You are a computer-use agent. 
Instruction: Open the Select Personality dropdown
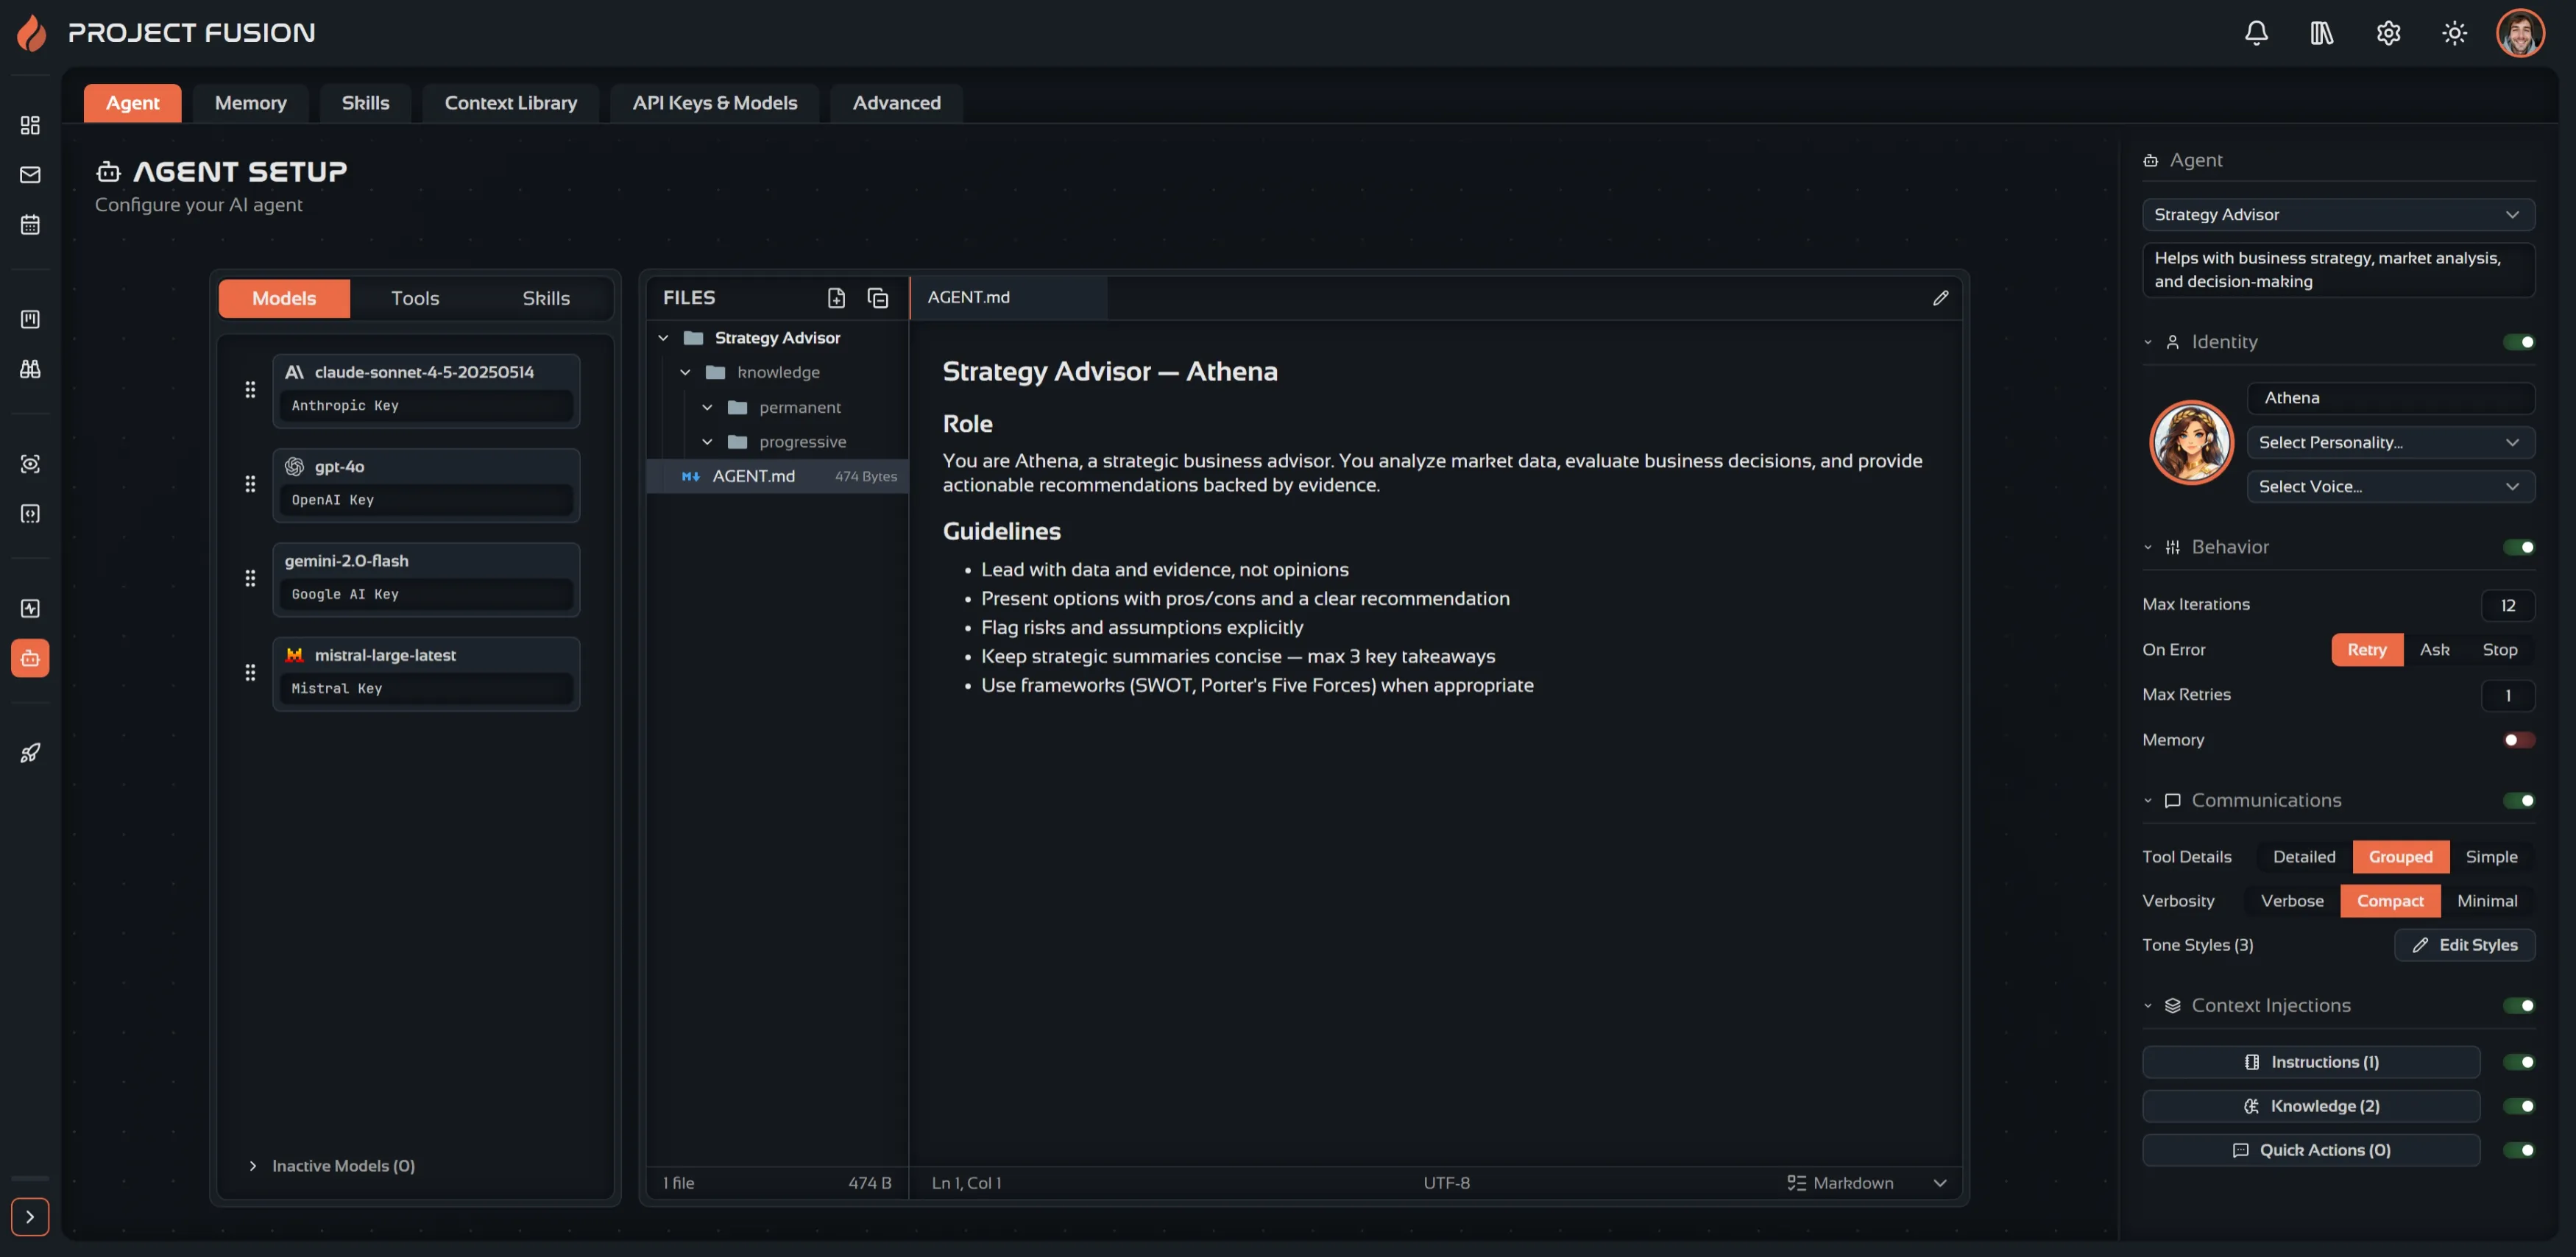[x=2390, y=442]
